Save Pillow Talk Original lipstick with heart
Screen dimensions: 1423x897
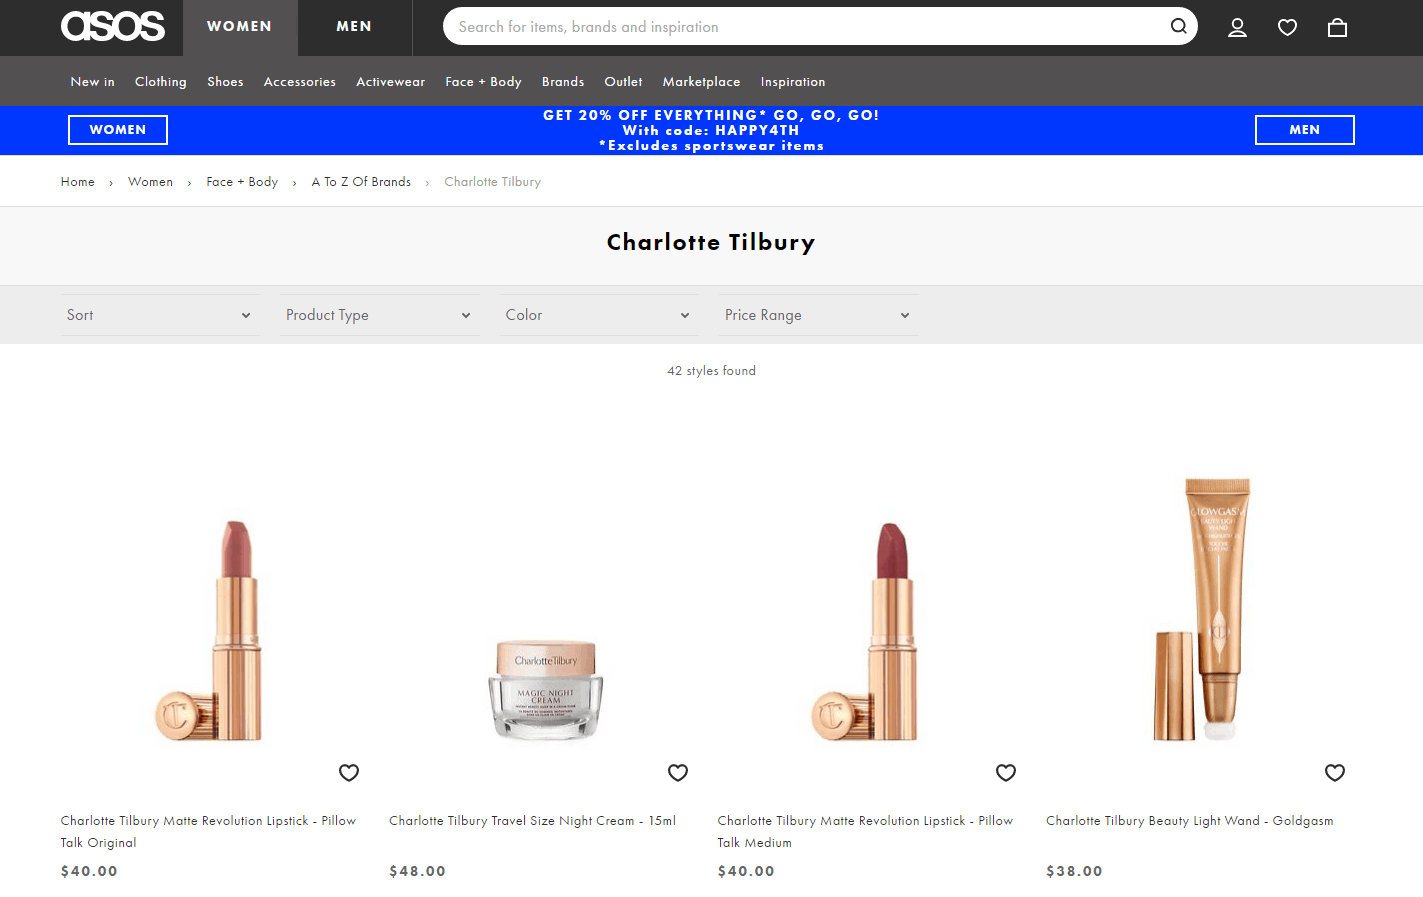click(x=349, y=772)
